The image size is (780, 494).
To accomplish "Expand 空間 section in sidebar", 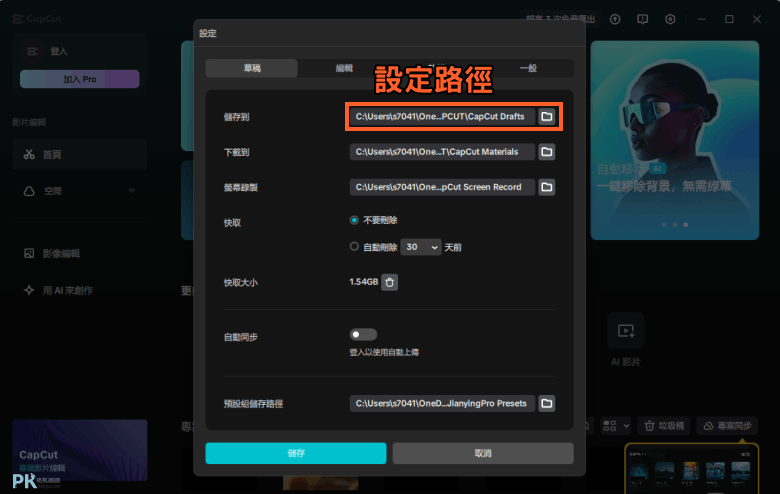I will (132, 191).
